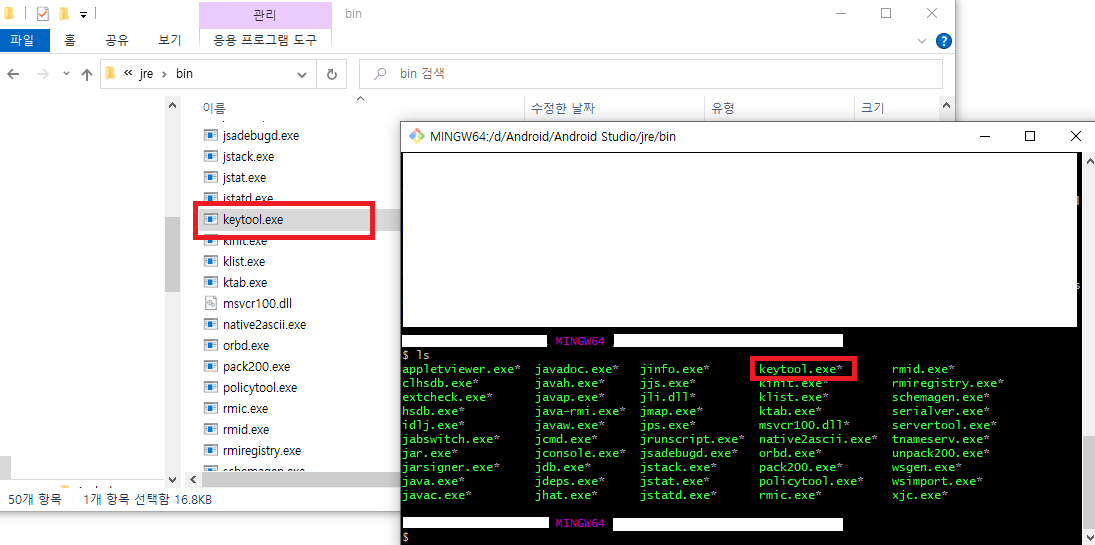Select policytool.exe in file list
Viewport: 1095px width, 545px height.
[260, 387]
